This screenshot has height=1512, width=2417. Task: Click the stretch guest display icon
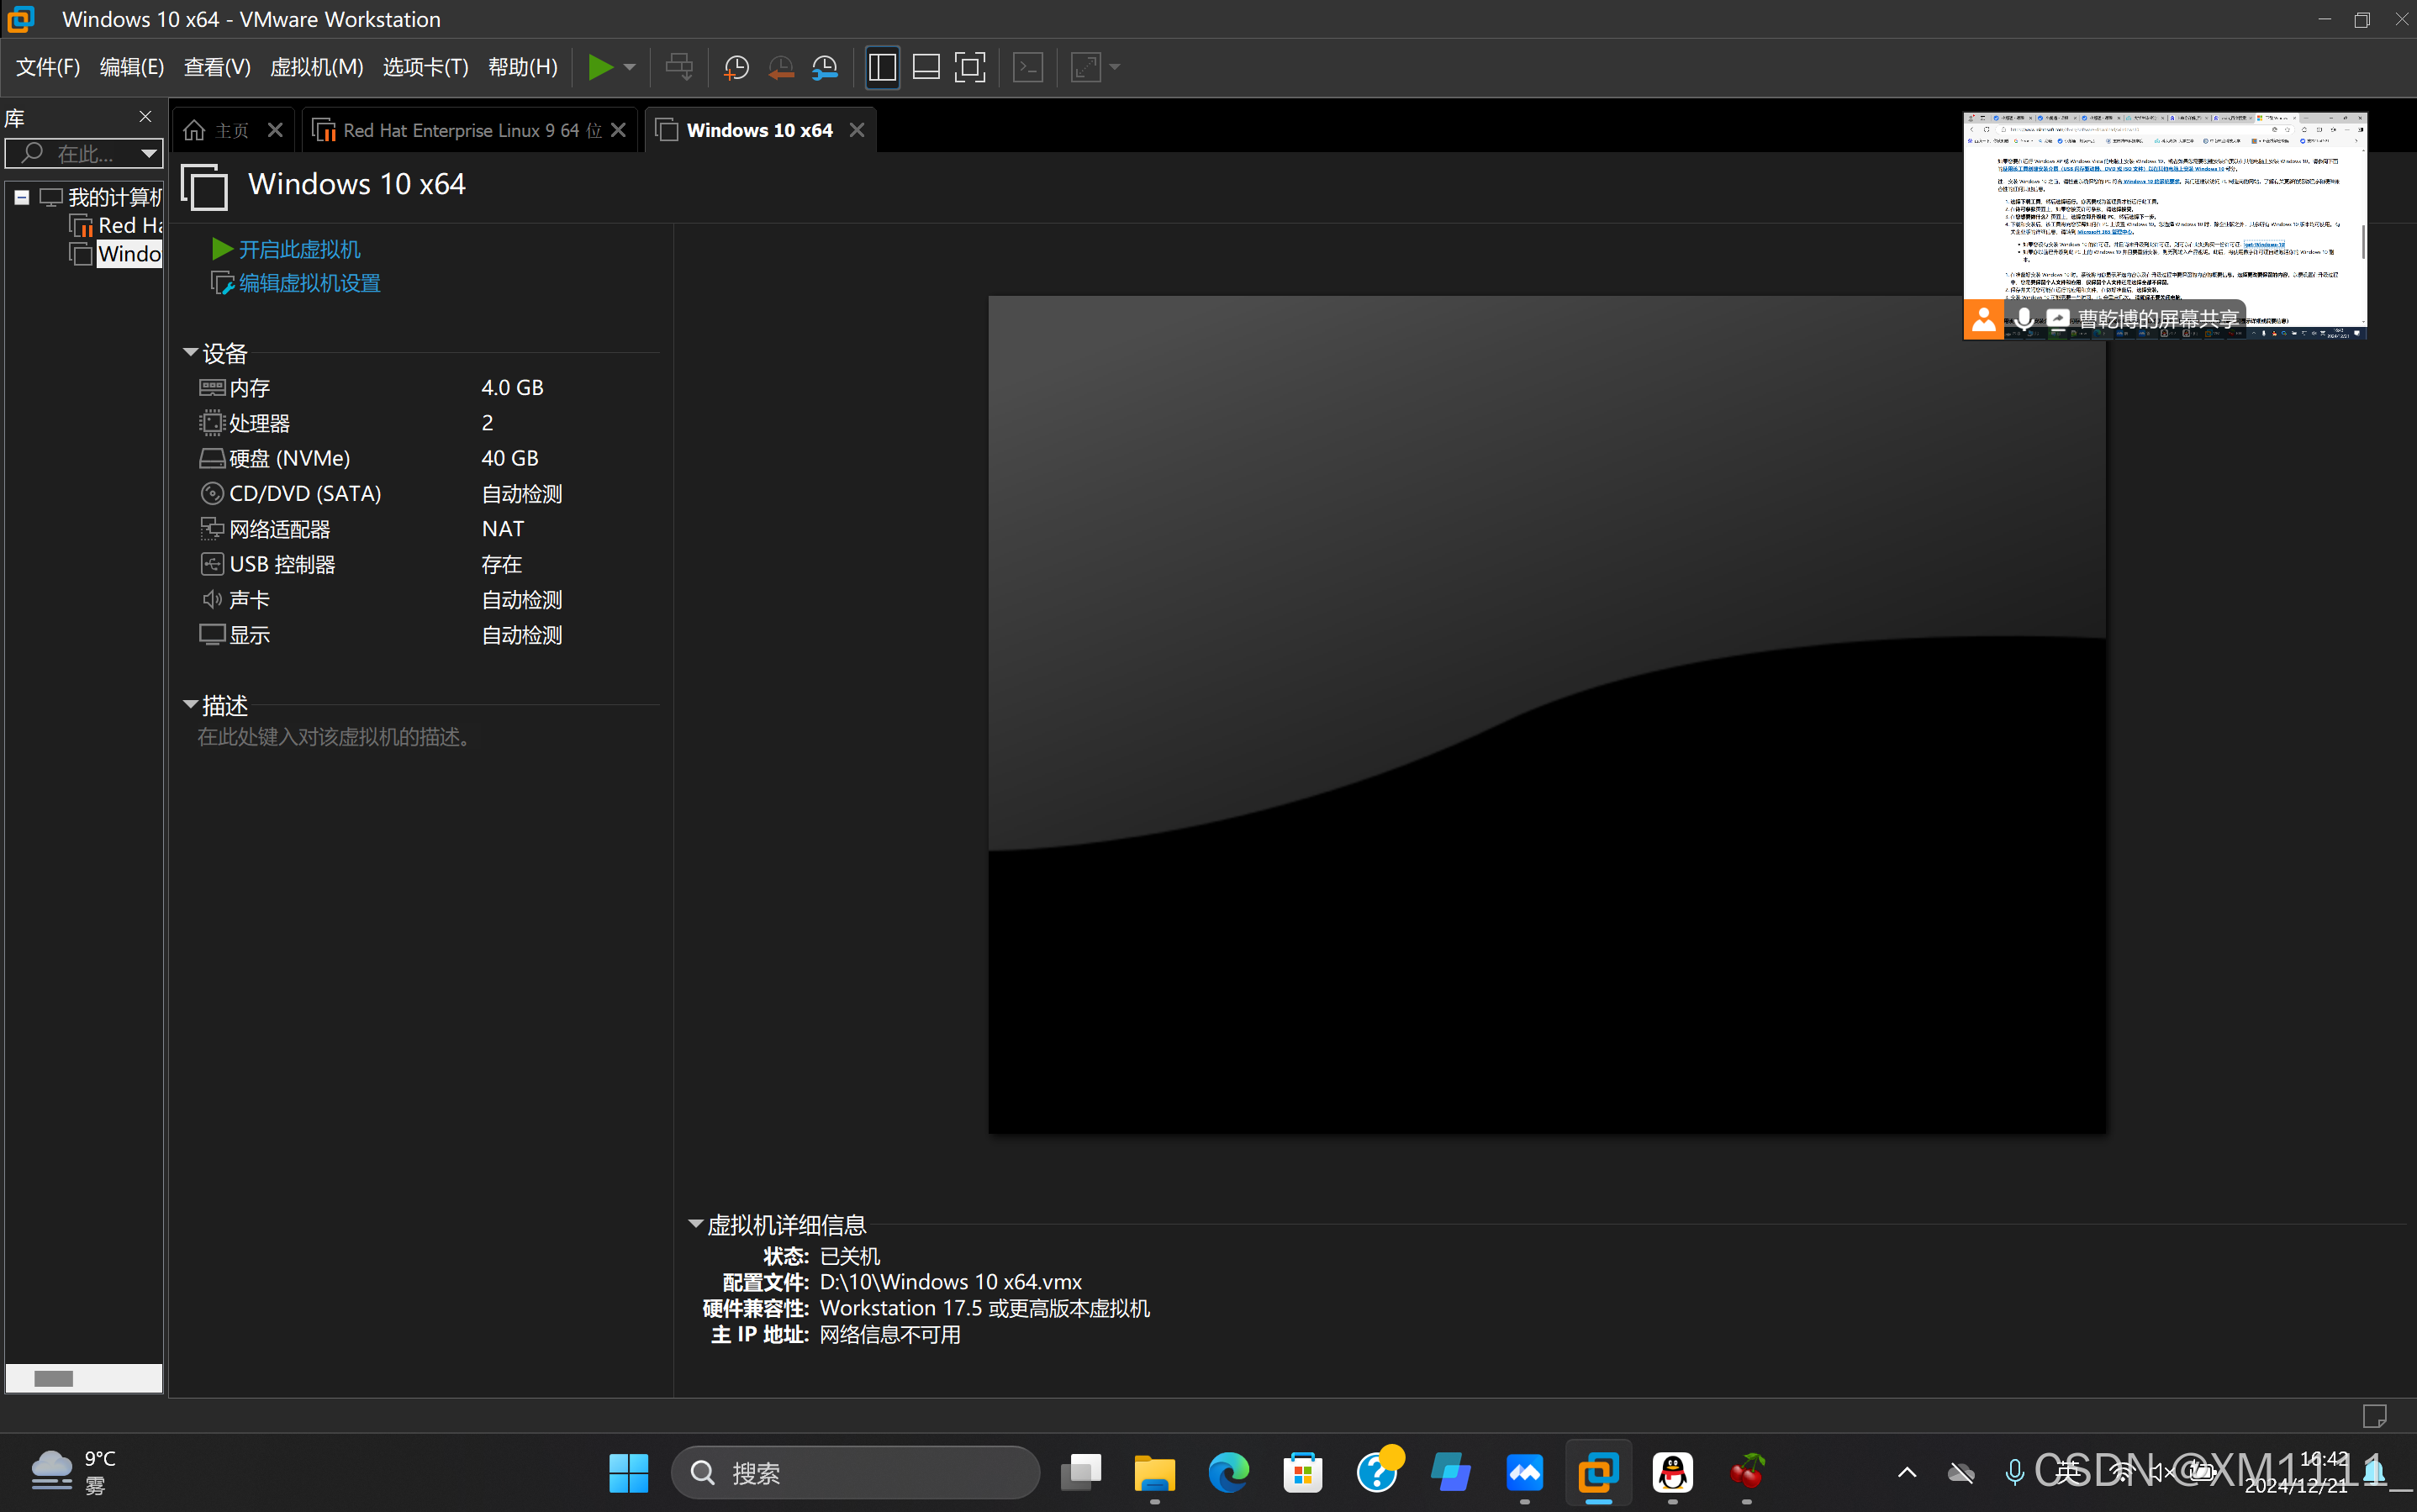click(1085, 67)
